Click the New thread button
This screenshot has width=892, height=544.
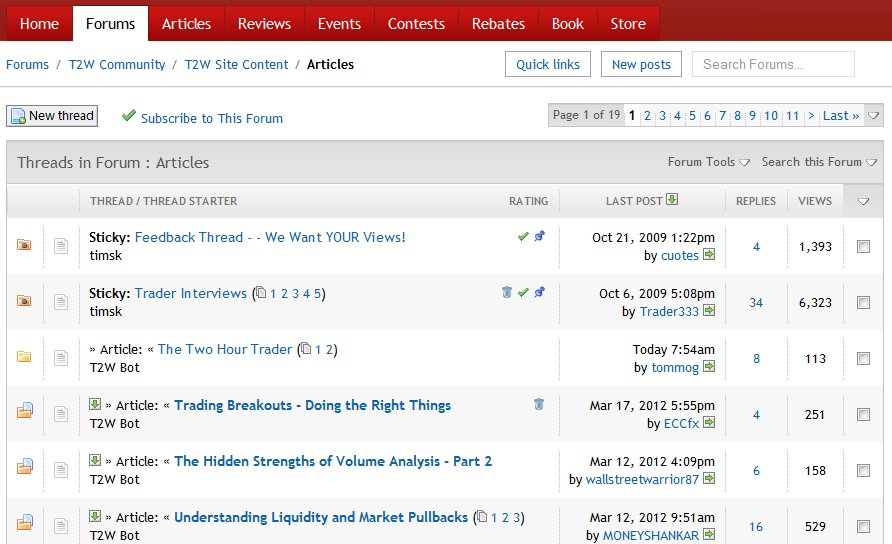click(x=52, y=116)
